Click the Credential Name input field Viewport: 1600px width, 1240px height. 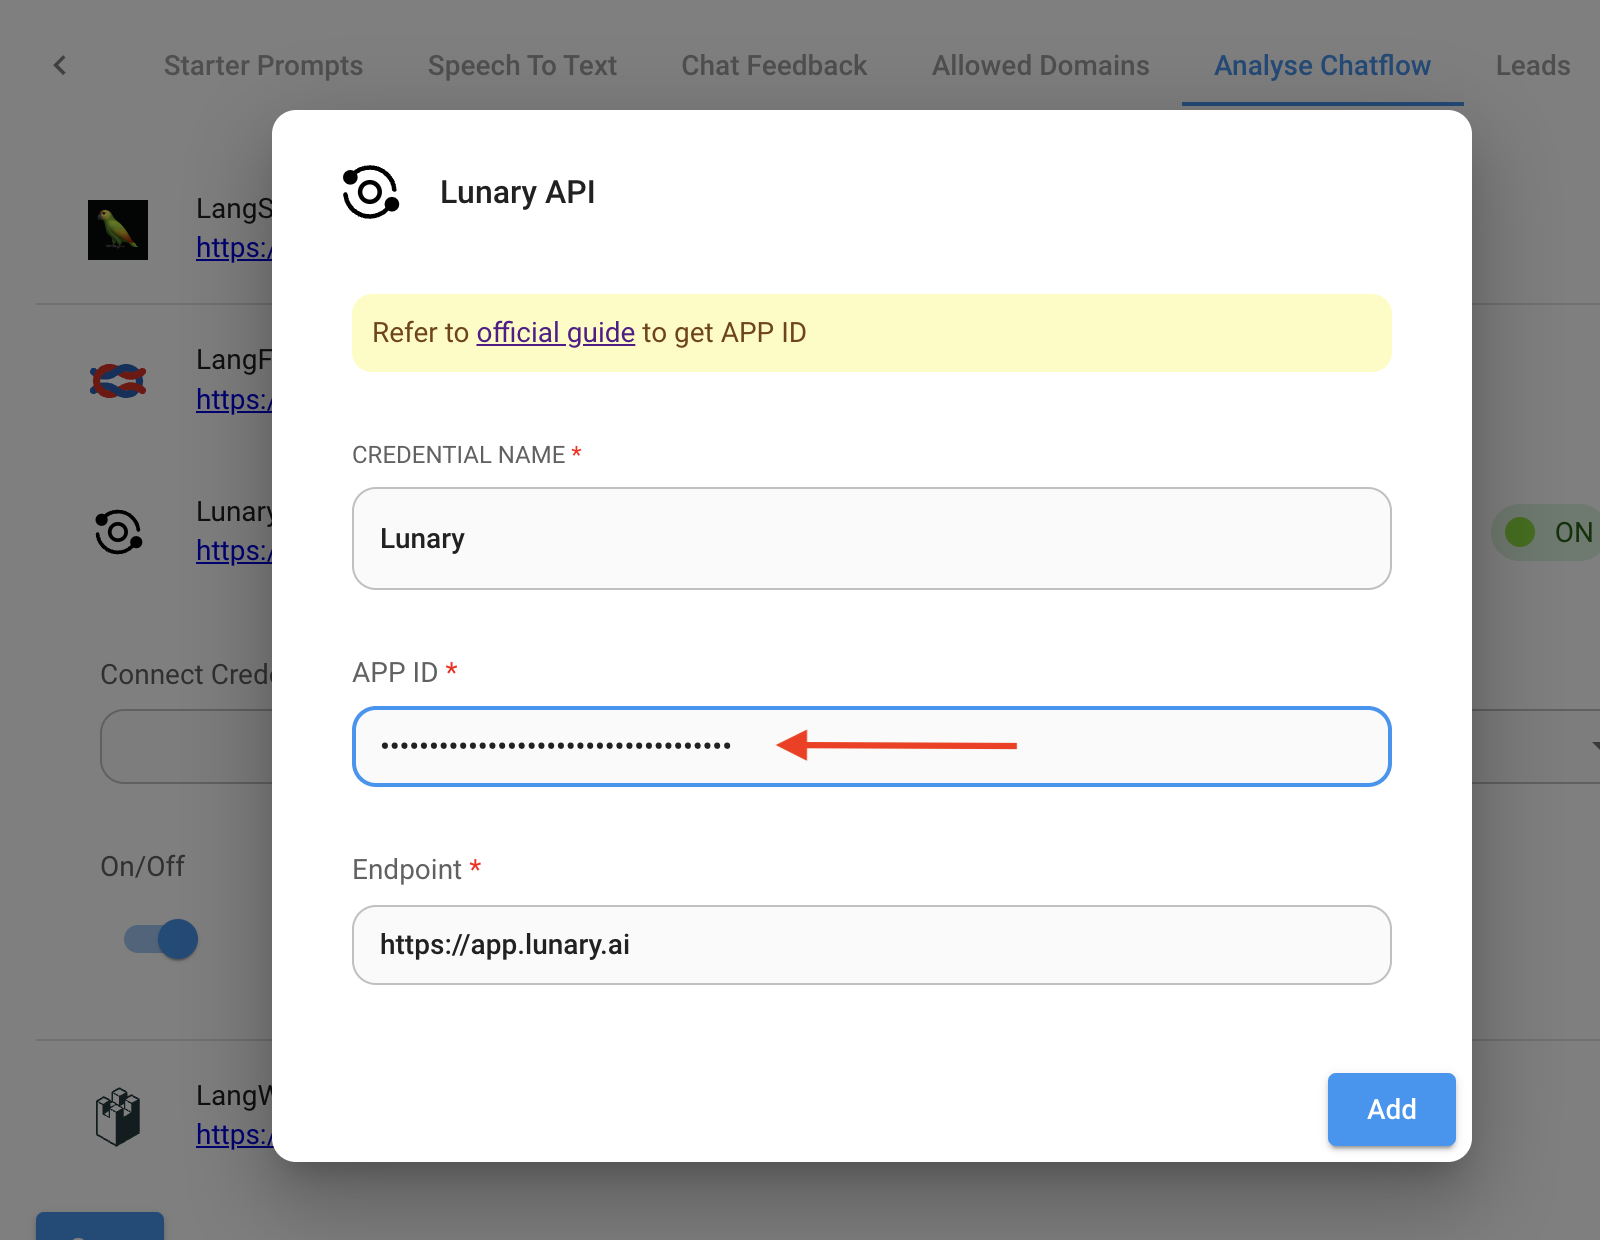pos(871,538)
